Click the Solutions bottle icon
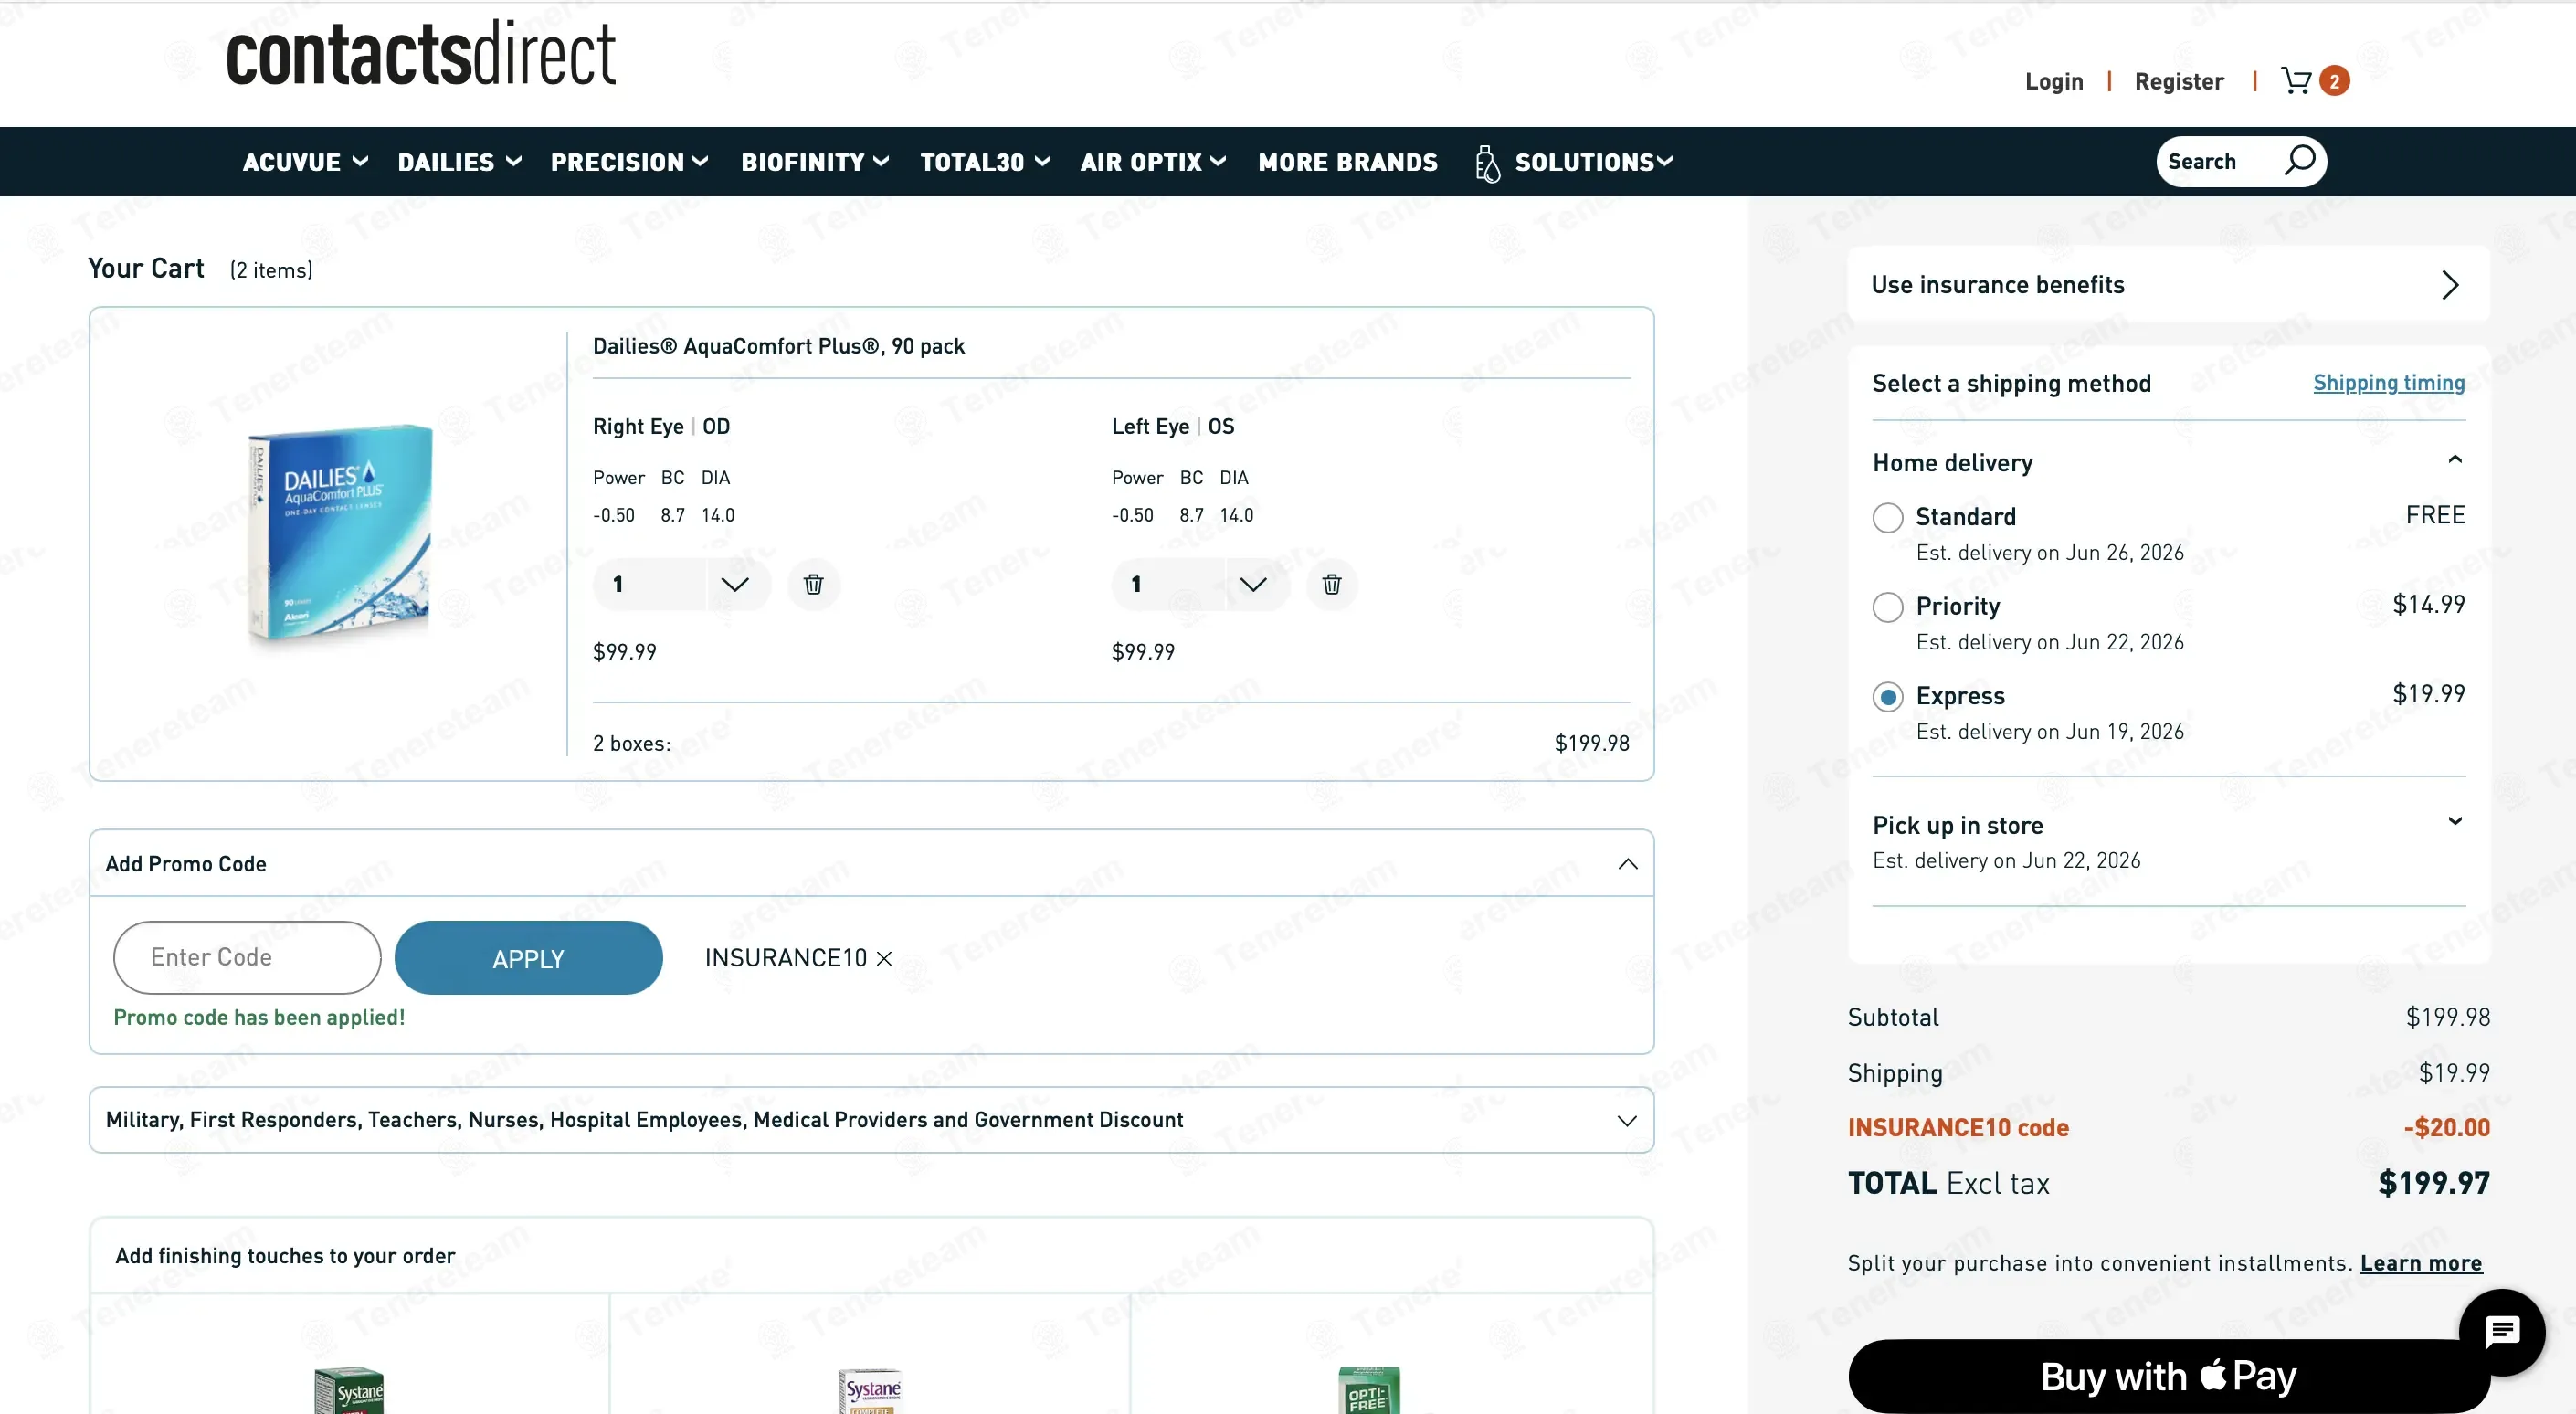Viewport: 2576px width, 1414px height. click(x=1487, y=163)
